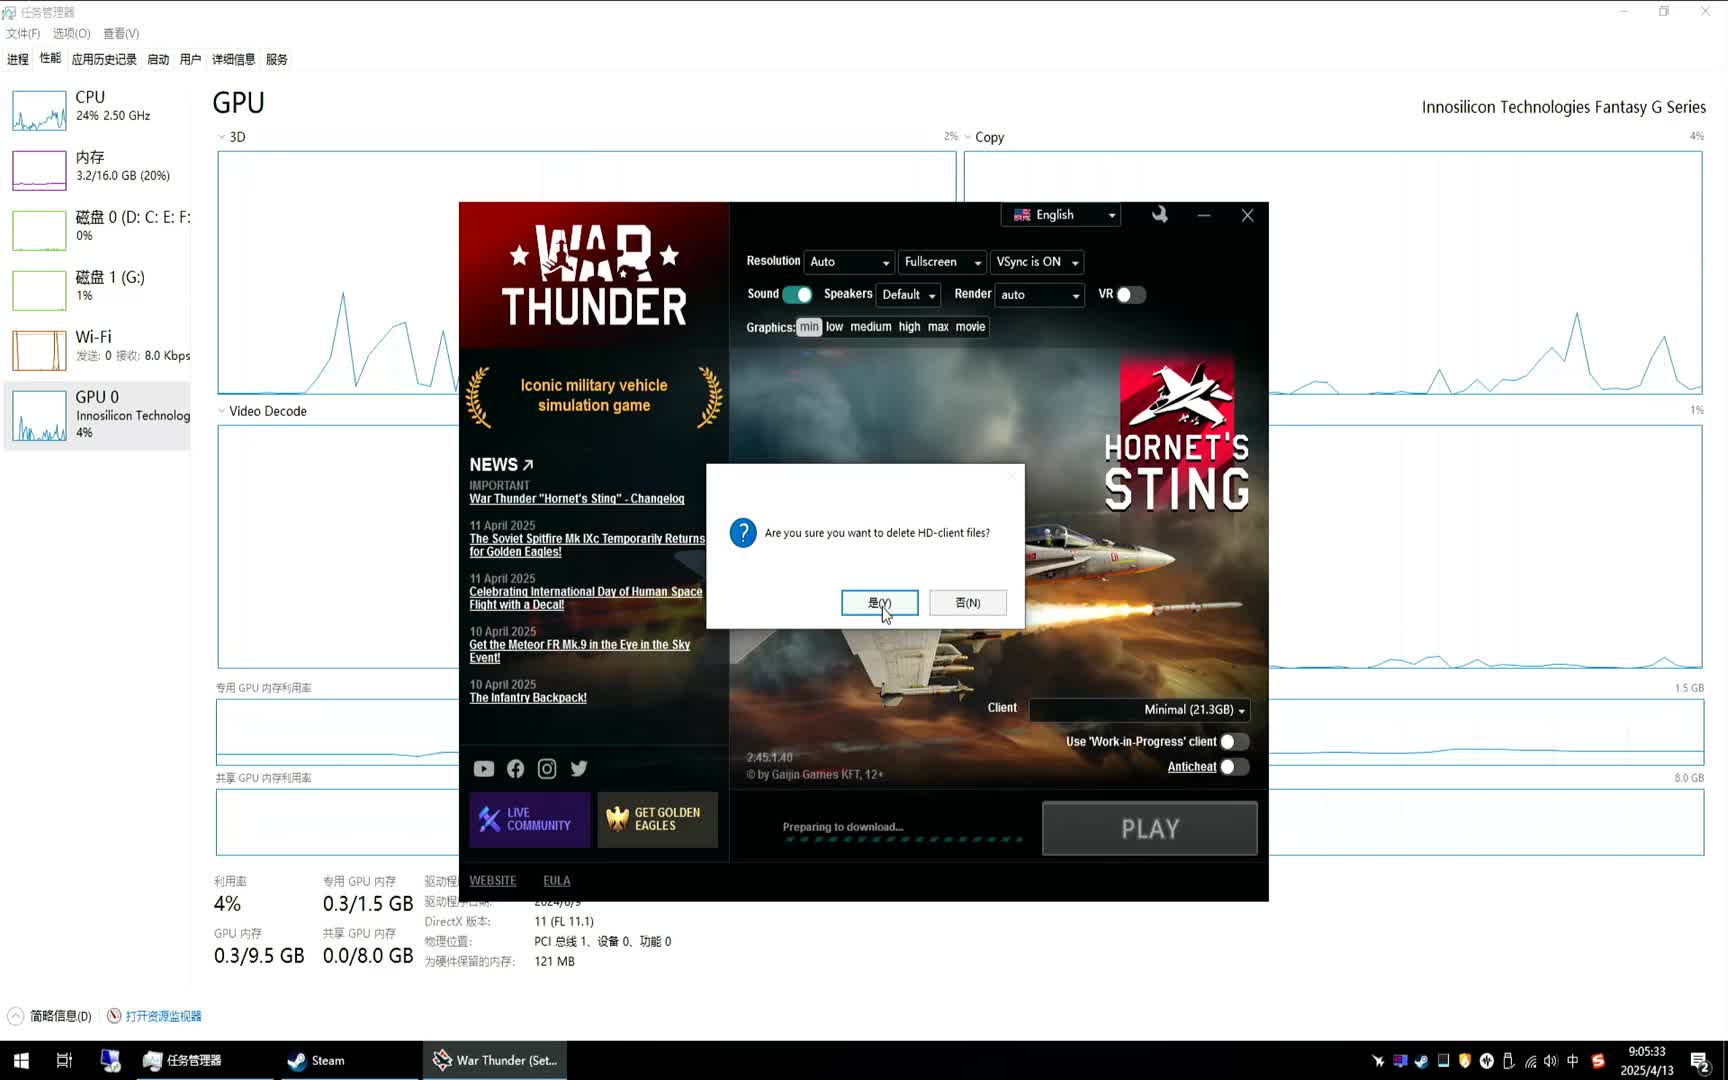Open the Client size dropdown
1728x1080 pixels.
click(1140, 710)
